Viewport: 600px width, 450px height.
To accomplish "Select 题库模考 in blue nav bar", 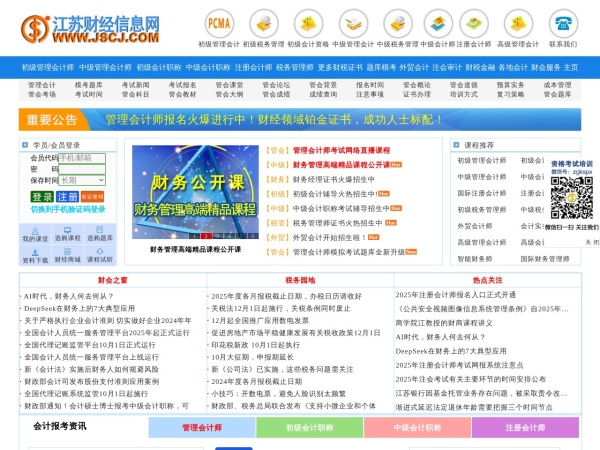I will point(381,67).
